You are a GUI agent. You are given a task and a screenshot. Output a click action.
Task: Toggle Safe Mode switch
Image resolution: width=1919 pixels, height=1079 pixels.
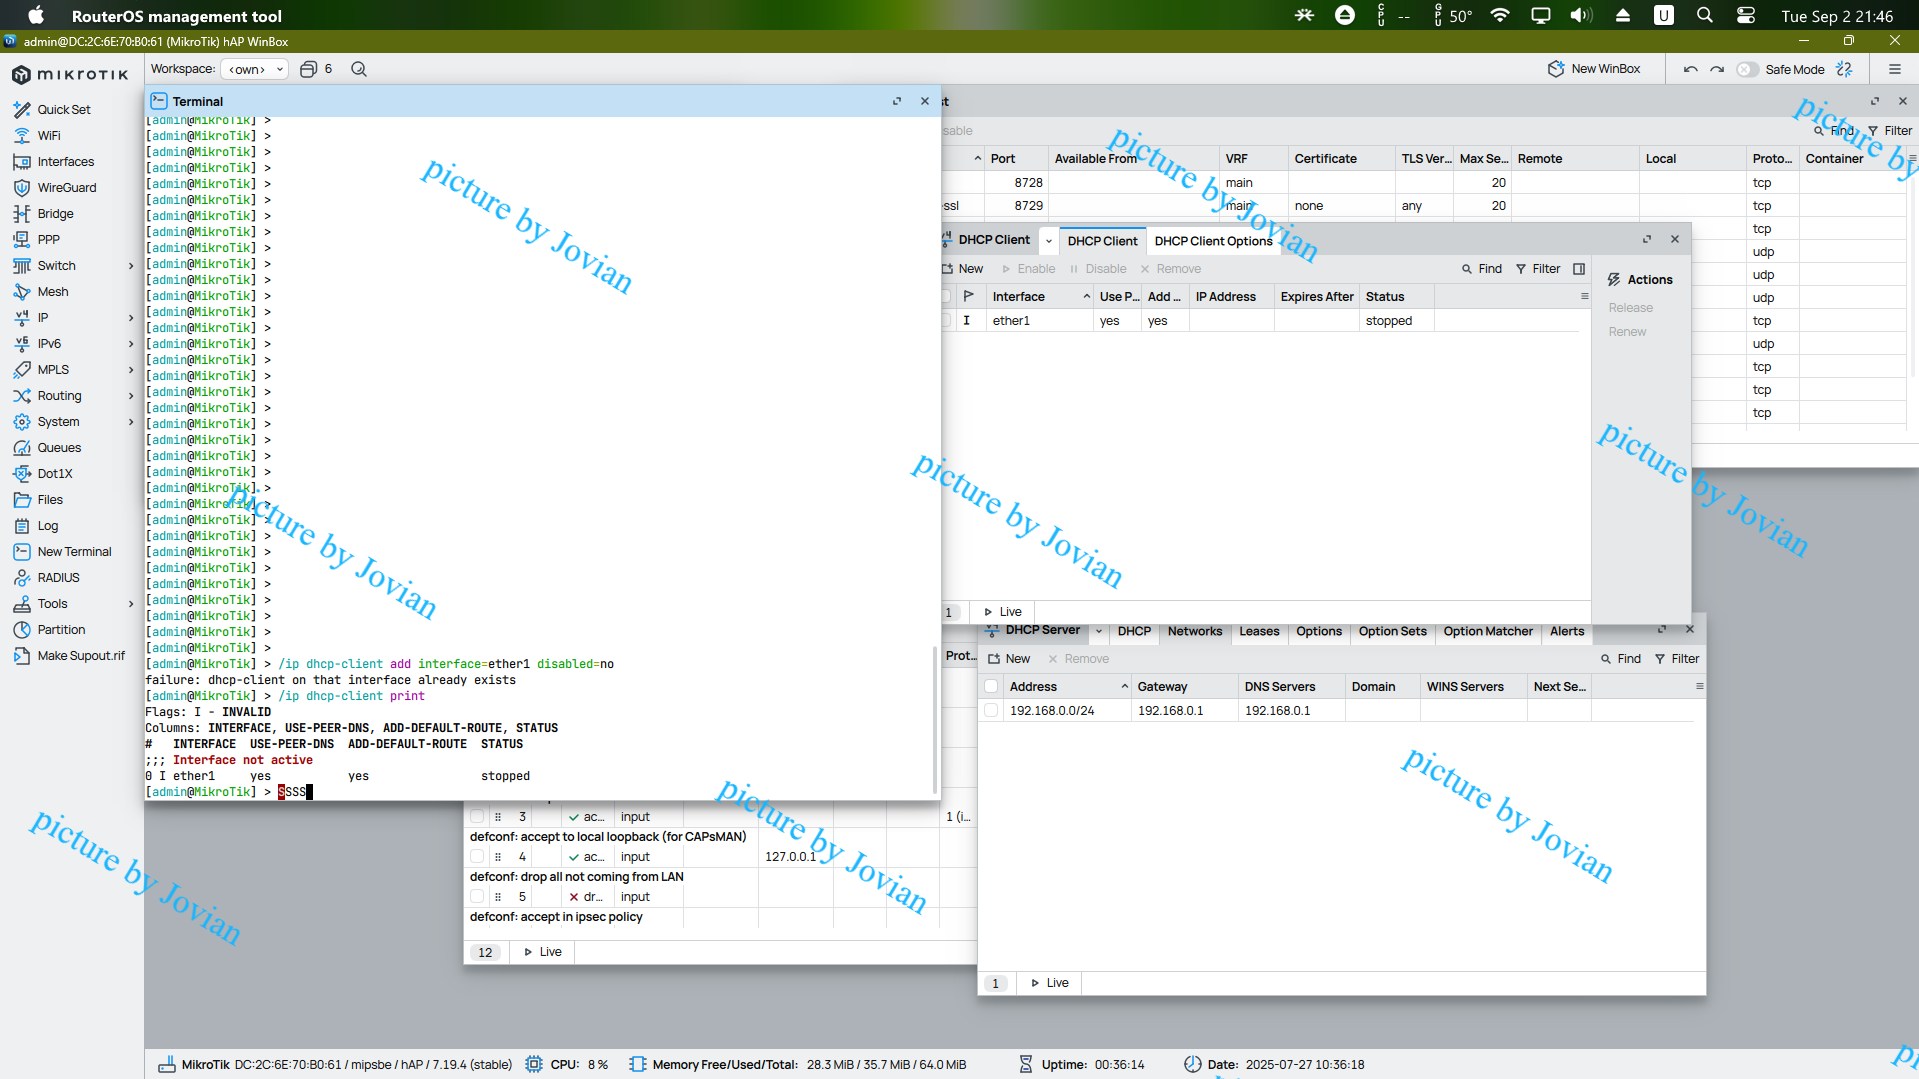tap(1747, 69)
